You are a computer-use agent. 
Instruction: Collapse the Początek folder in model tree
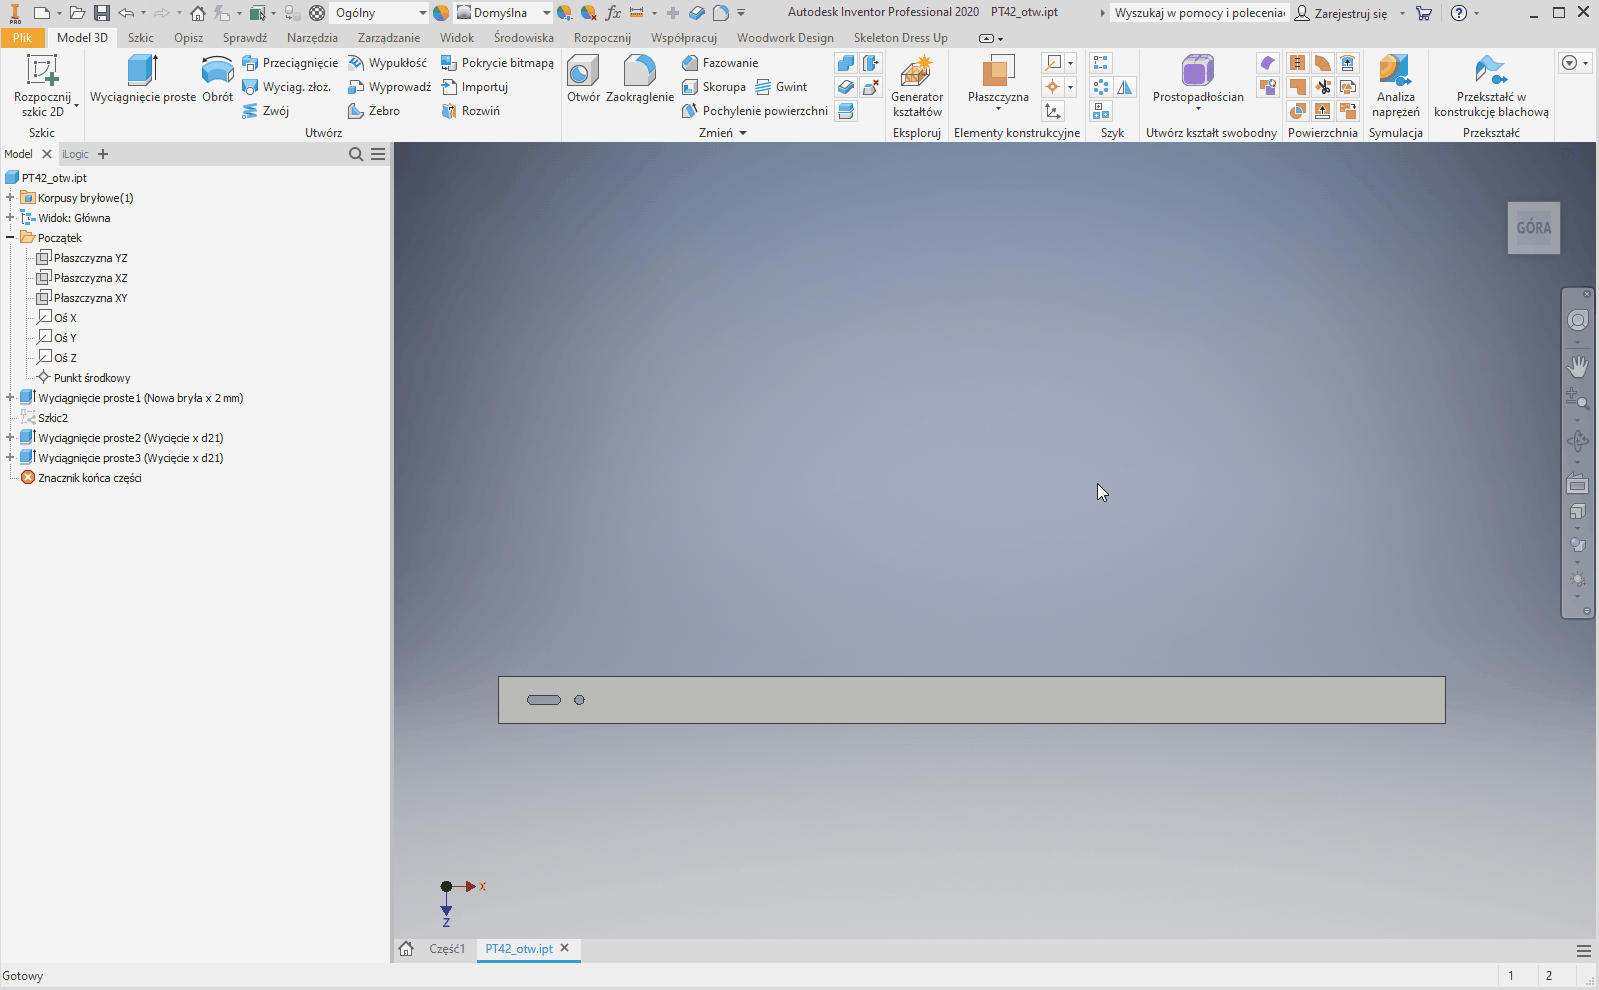10,238
